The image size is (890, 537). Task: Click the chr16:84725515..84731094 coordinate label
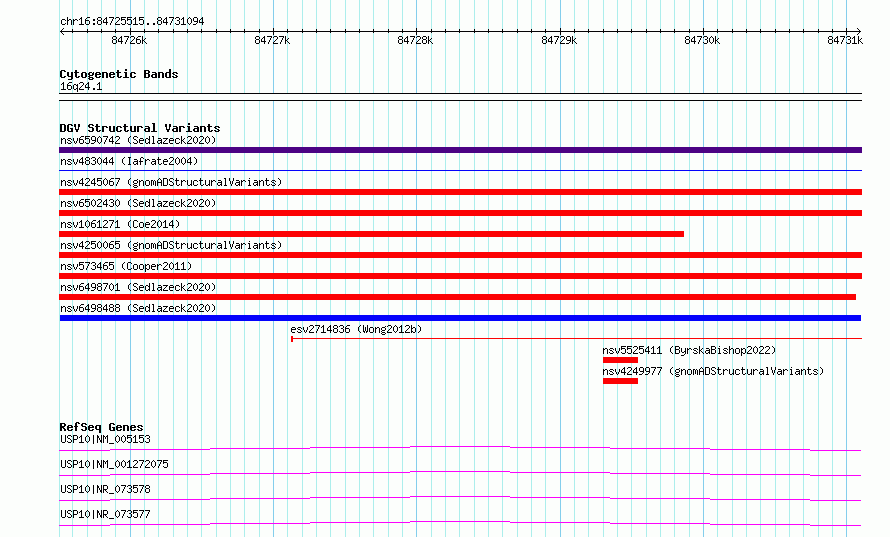click(x=132, y=22)
